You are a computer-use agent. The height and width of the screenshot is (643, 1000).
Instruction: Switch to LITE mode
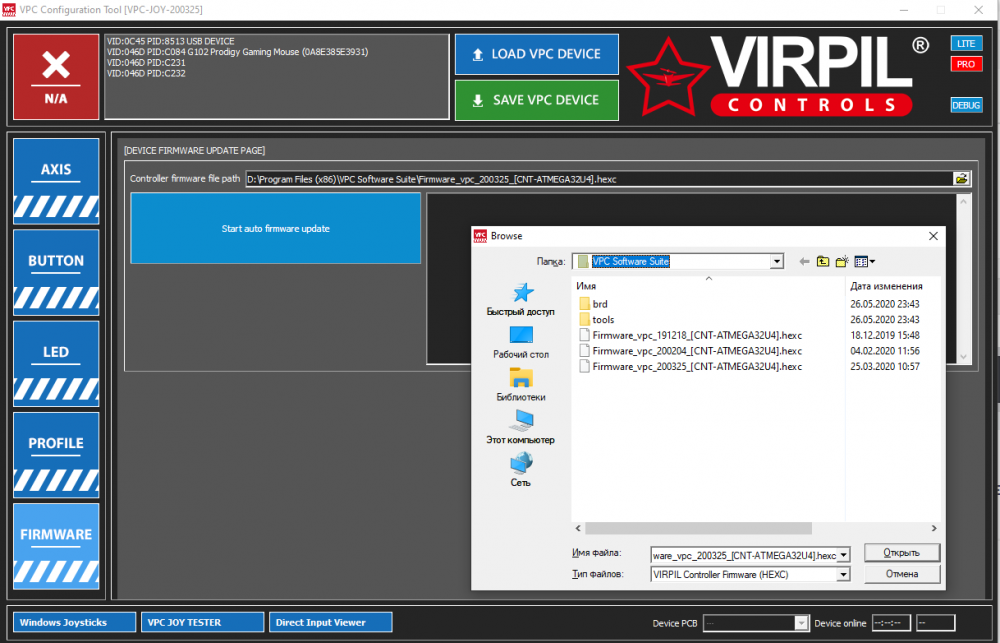point(966,43)
